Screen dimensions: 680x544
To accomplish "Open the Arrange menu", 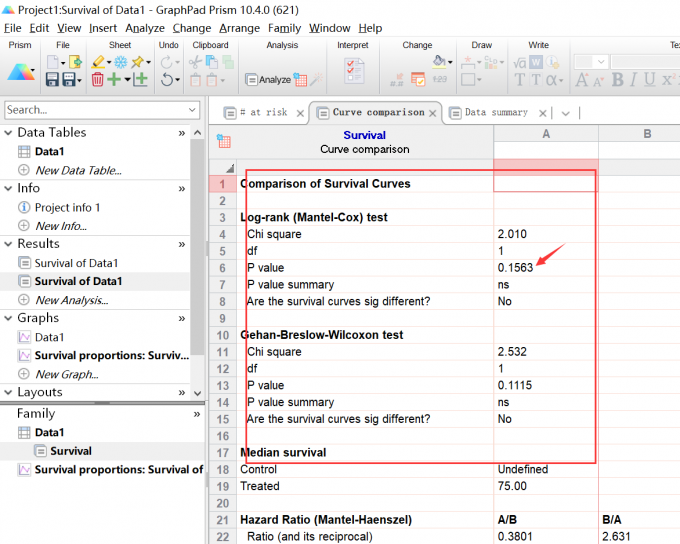I will [x=239, y=28].
